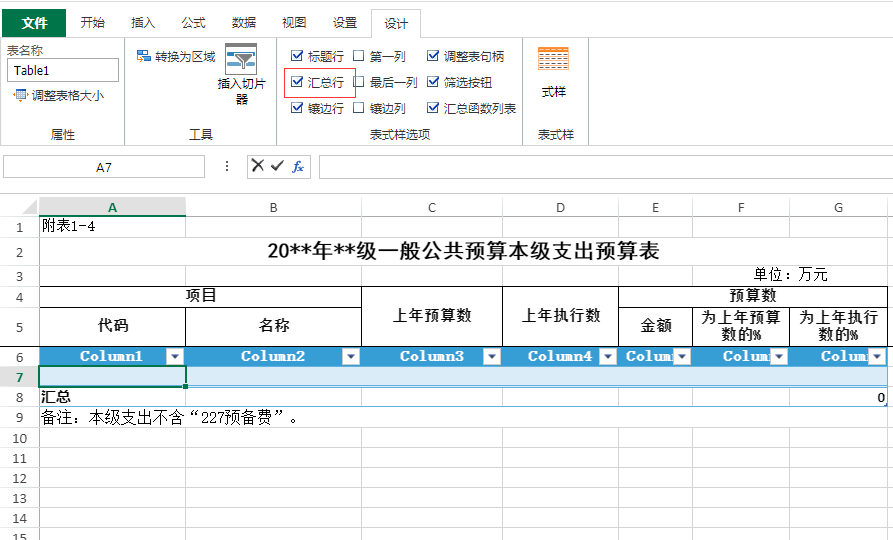Viewport: 893px width, 540px height.
Task: Click the 单位：万元 cell
Action: pos(790,275)
